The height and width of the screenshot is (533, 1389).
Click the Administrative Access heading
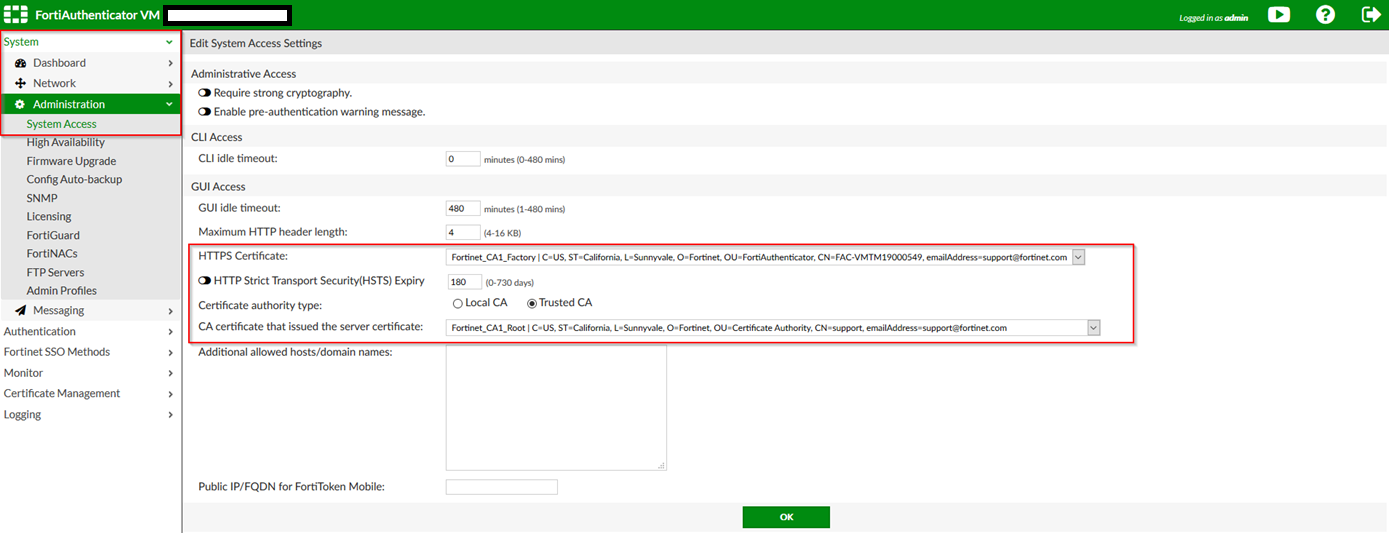coord(244,74)
